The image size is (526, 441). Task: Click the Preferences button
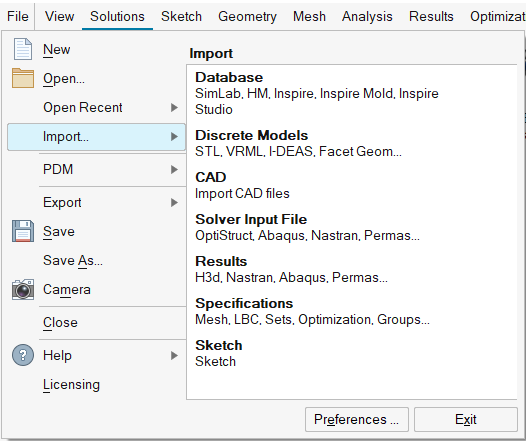[x=357, y=420]
